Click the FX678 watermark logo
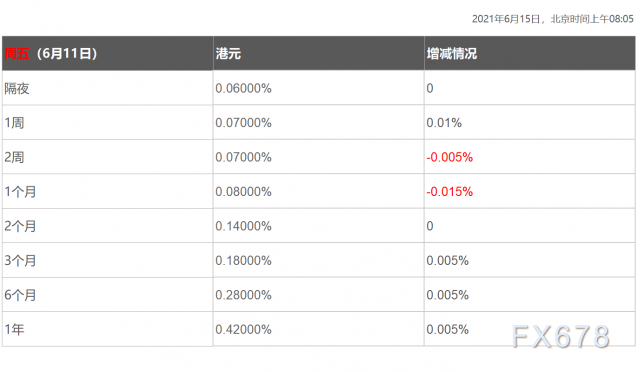640x372 pixels. [561, 336]
